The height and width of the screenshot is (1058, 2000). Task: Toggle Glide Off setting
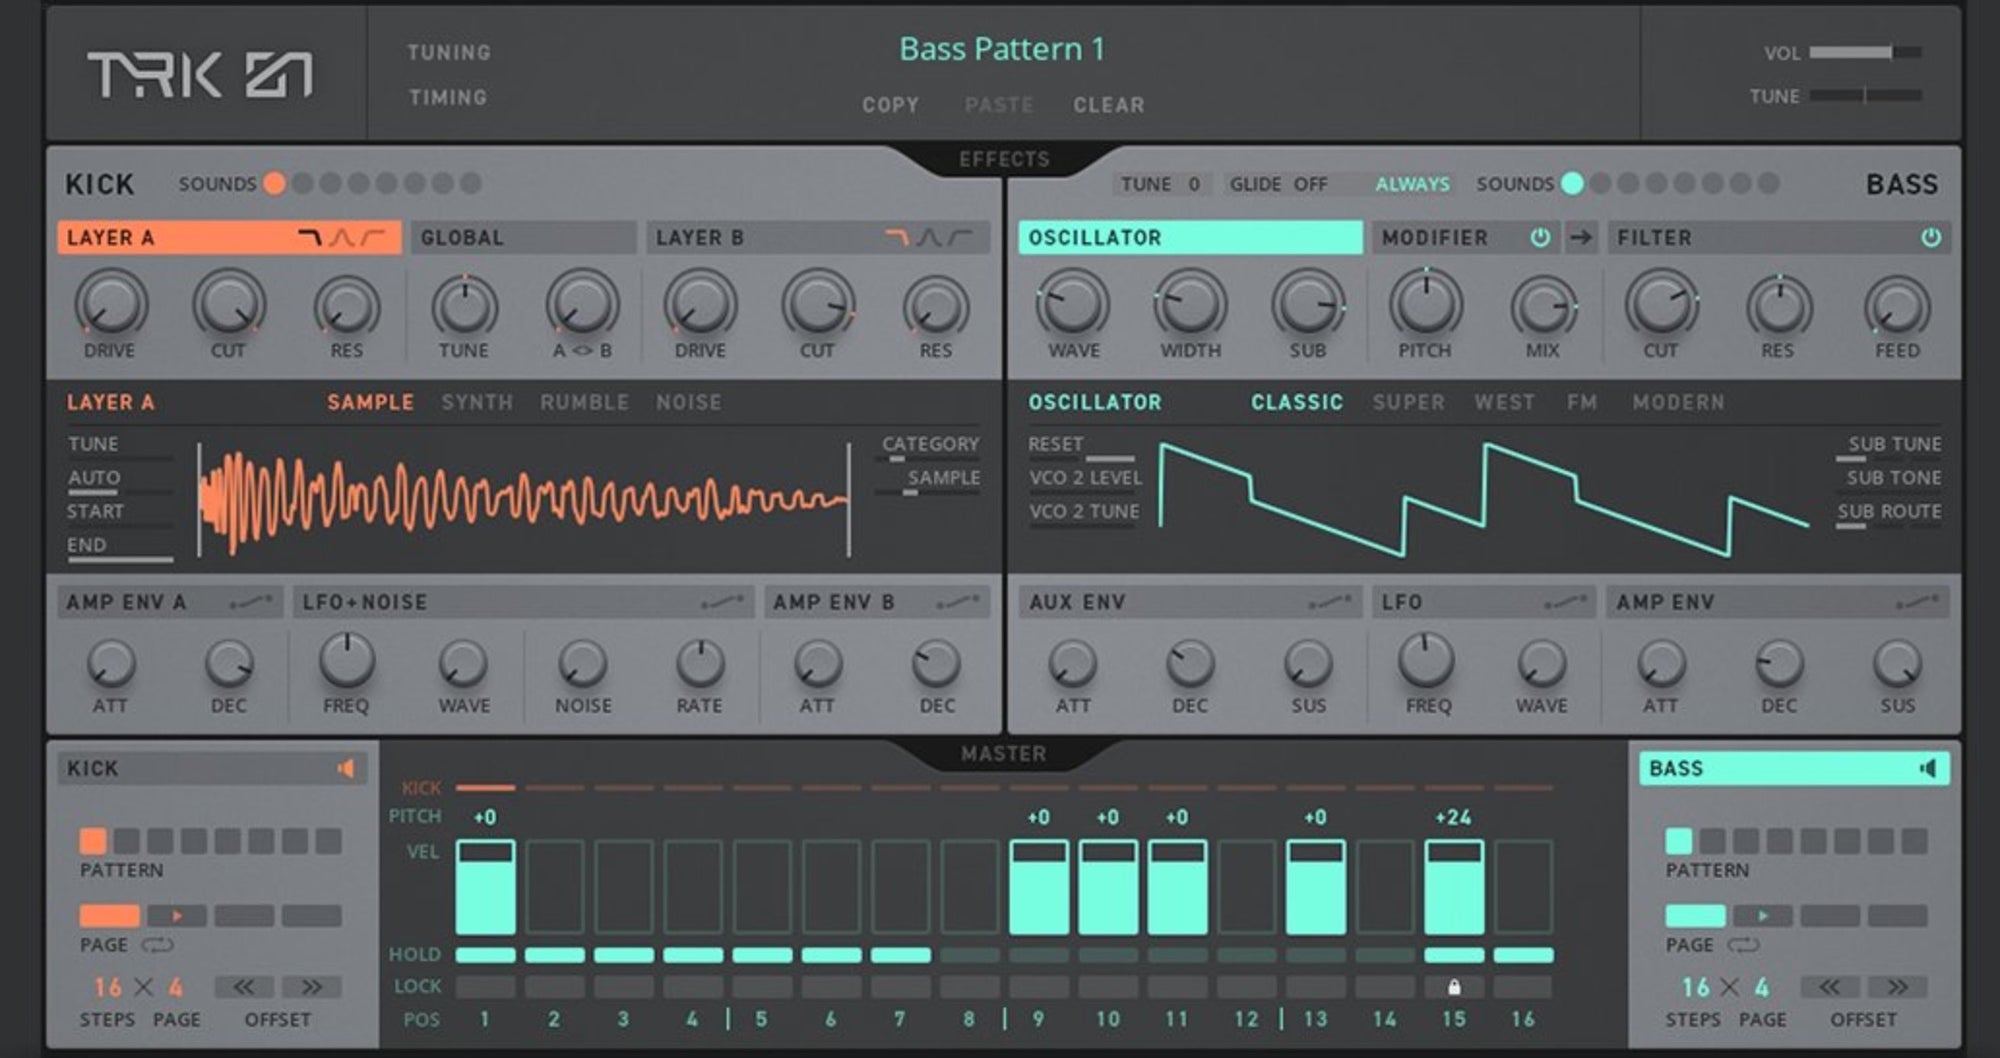point(1310,184)
